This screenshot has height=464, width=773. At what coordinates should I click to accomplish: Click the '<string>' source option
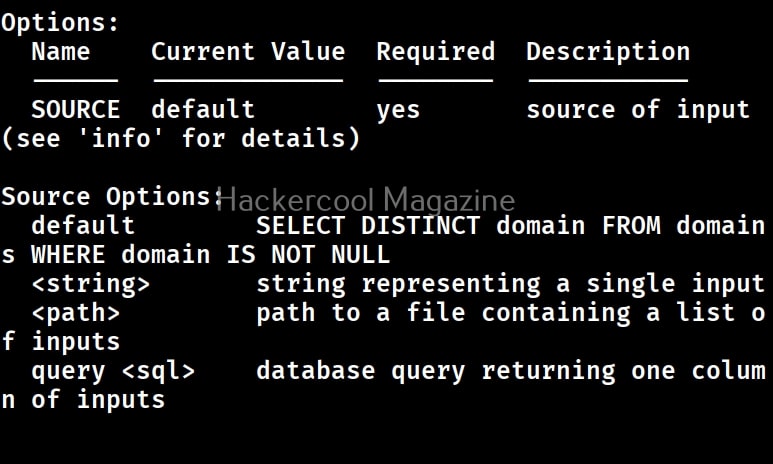(x=90, y=284)
